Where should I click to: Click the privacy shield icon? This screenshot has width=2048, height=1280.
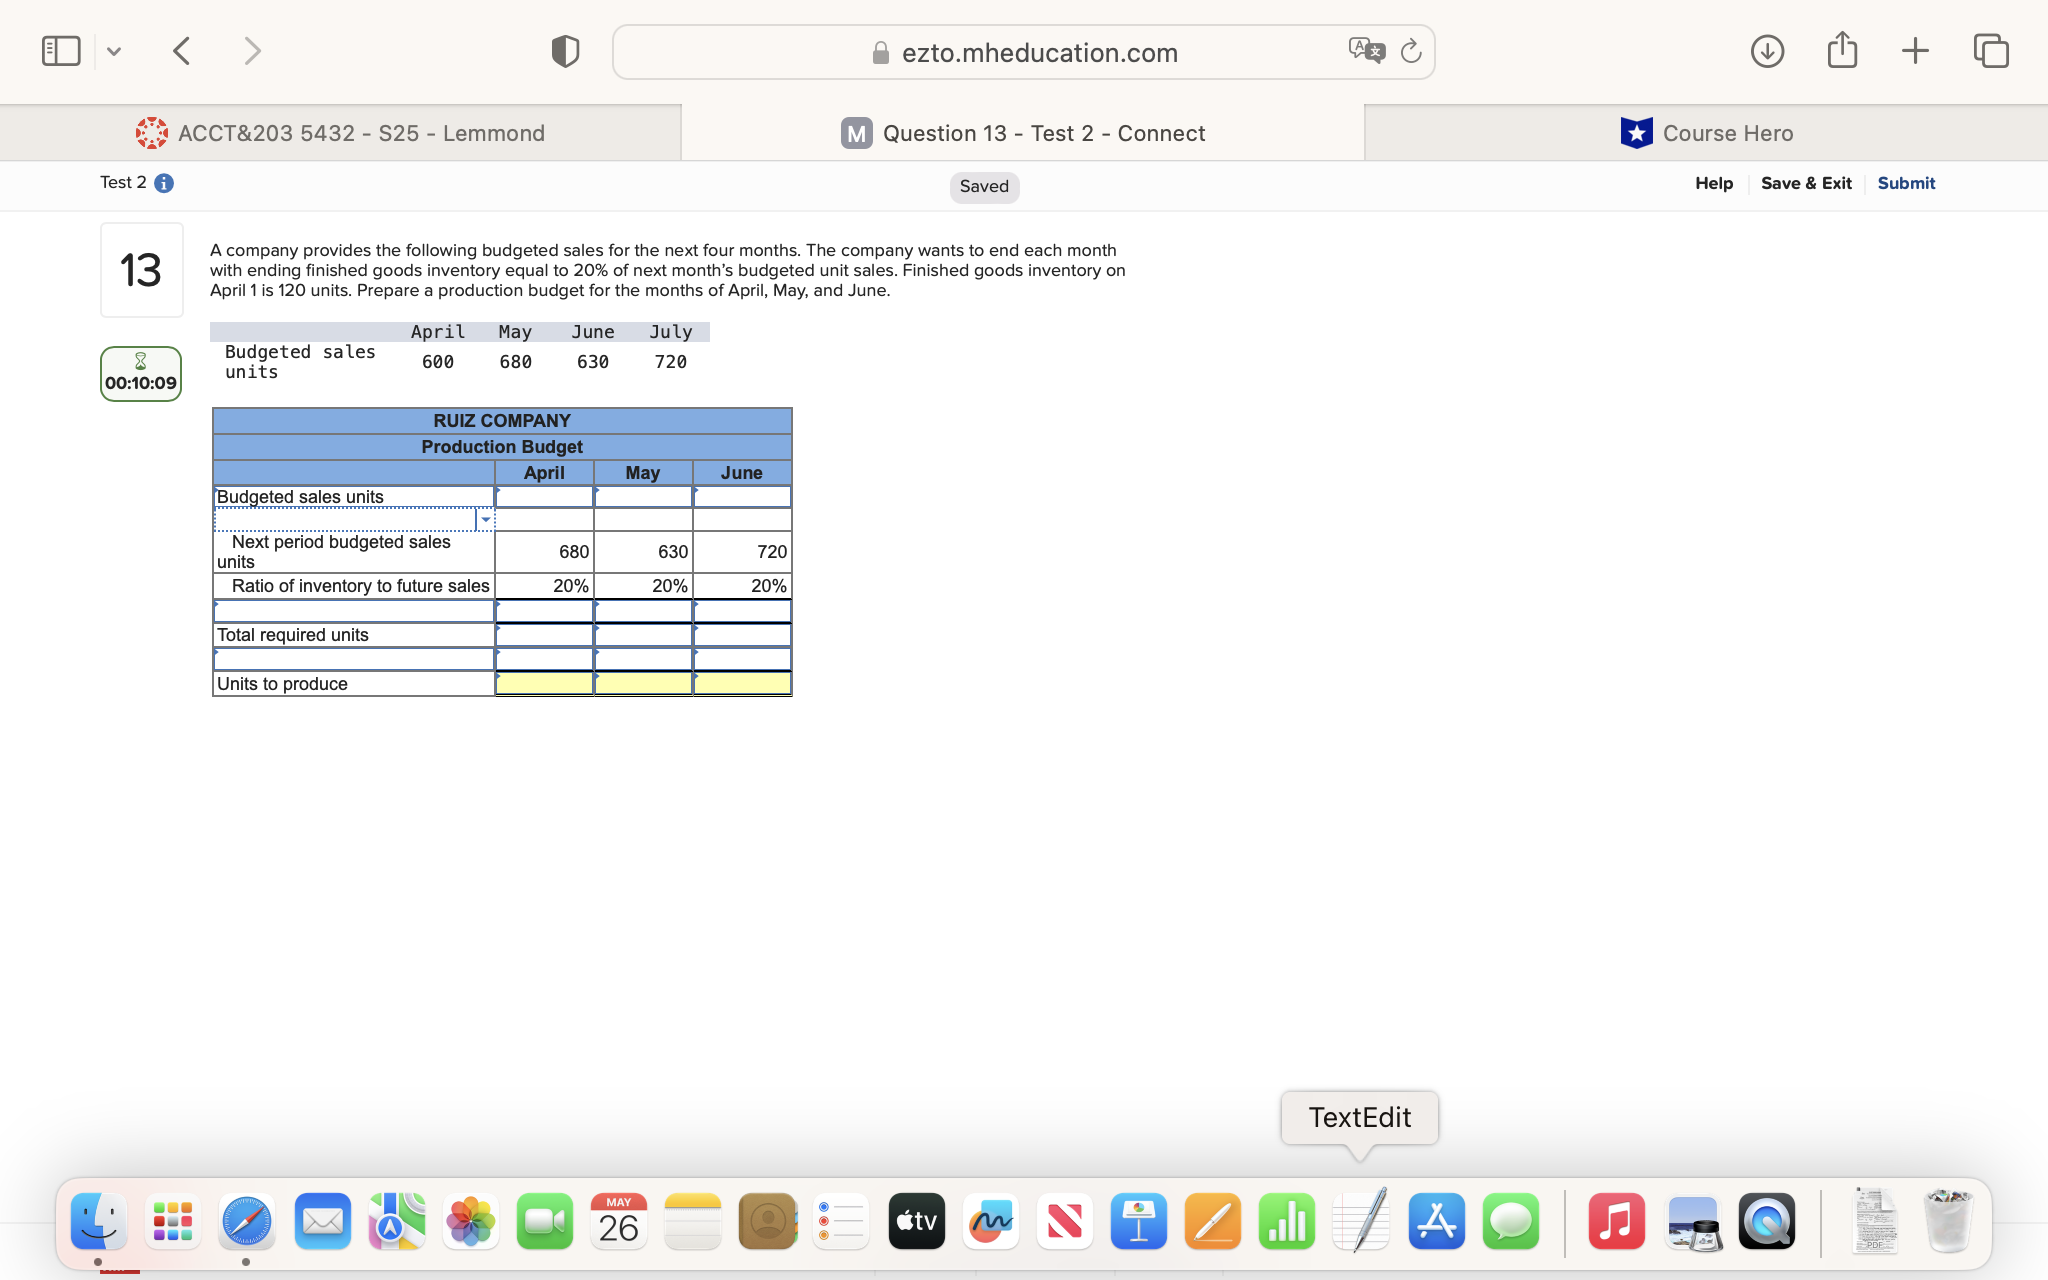tap(564, 50)
